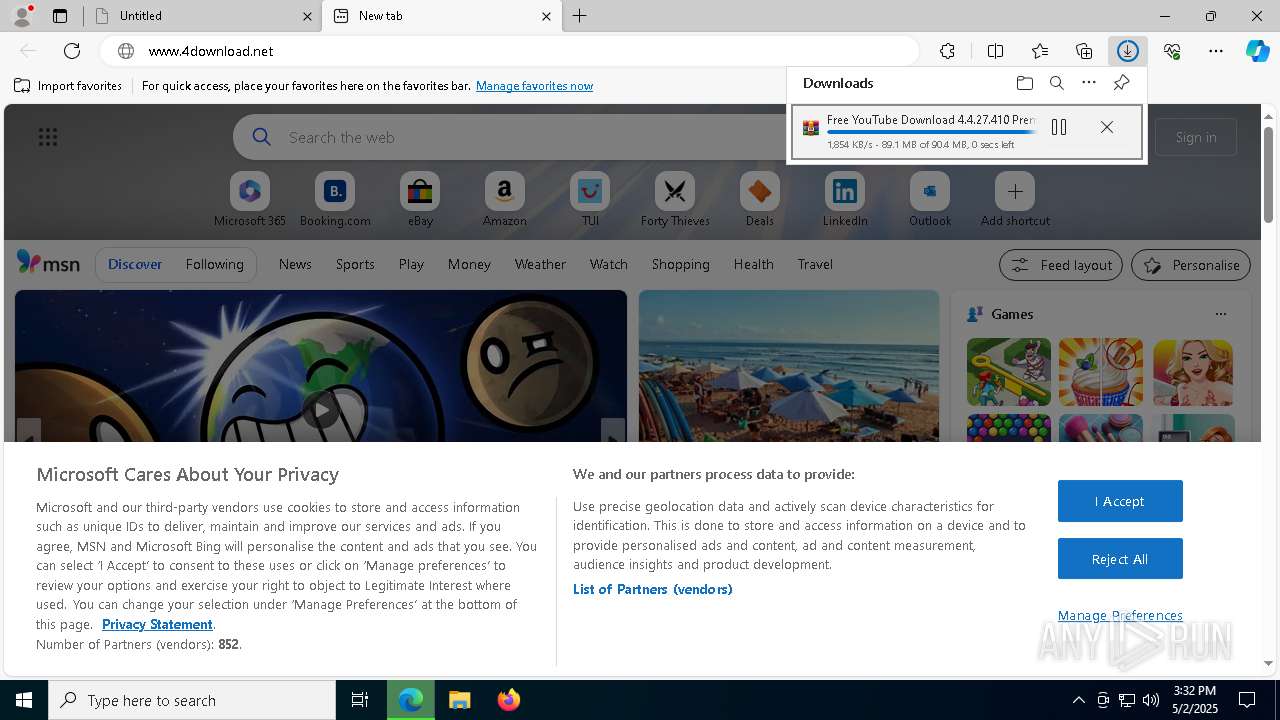This screenshot has height=720, width=1280.
Task: Open Copilot icon in browser corner
Action: [x=1258, y=51]
